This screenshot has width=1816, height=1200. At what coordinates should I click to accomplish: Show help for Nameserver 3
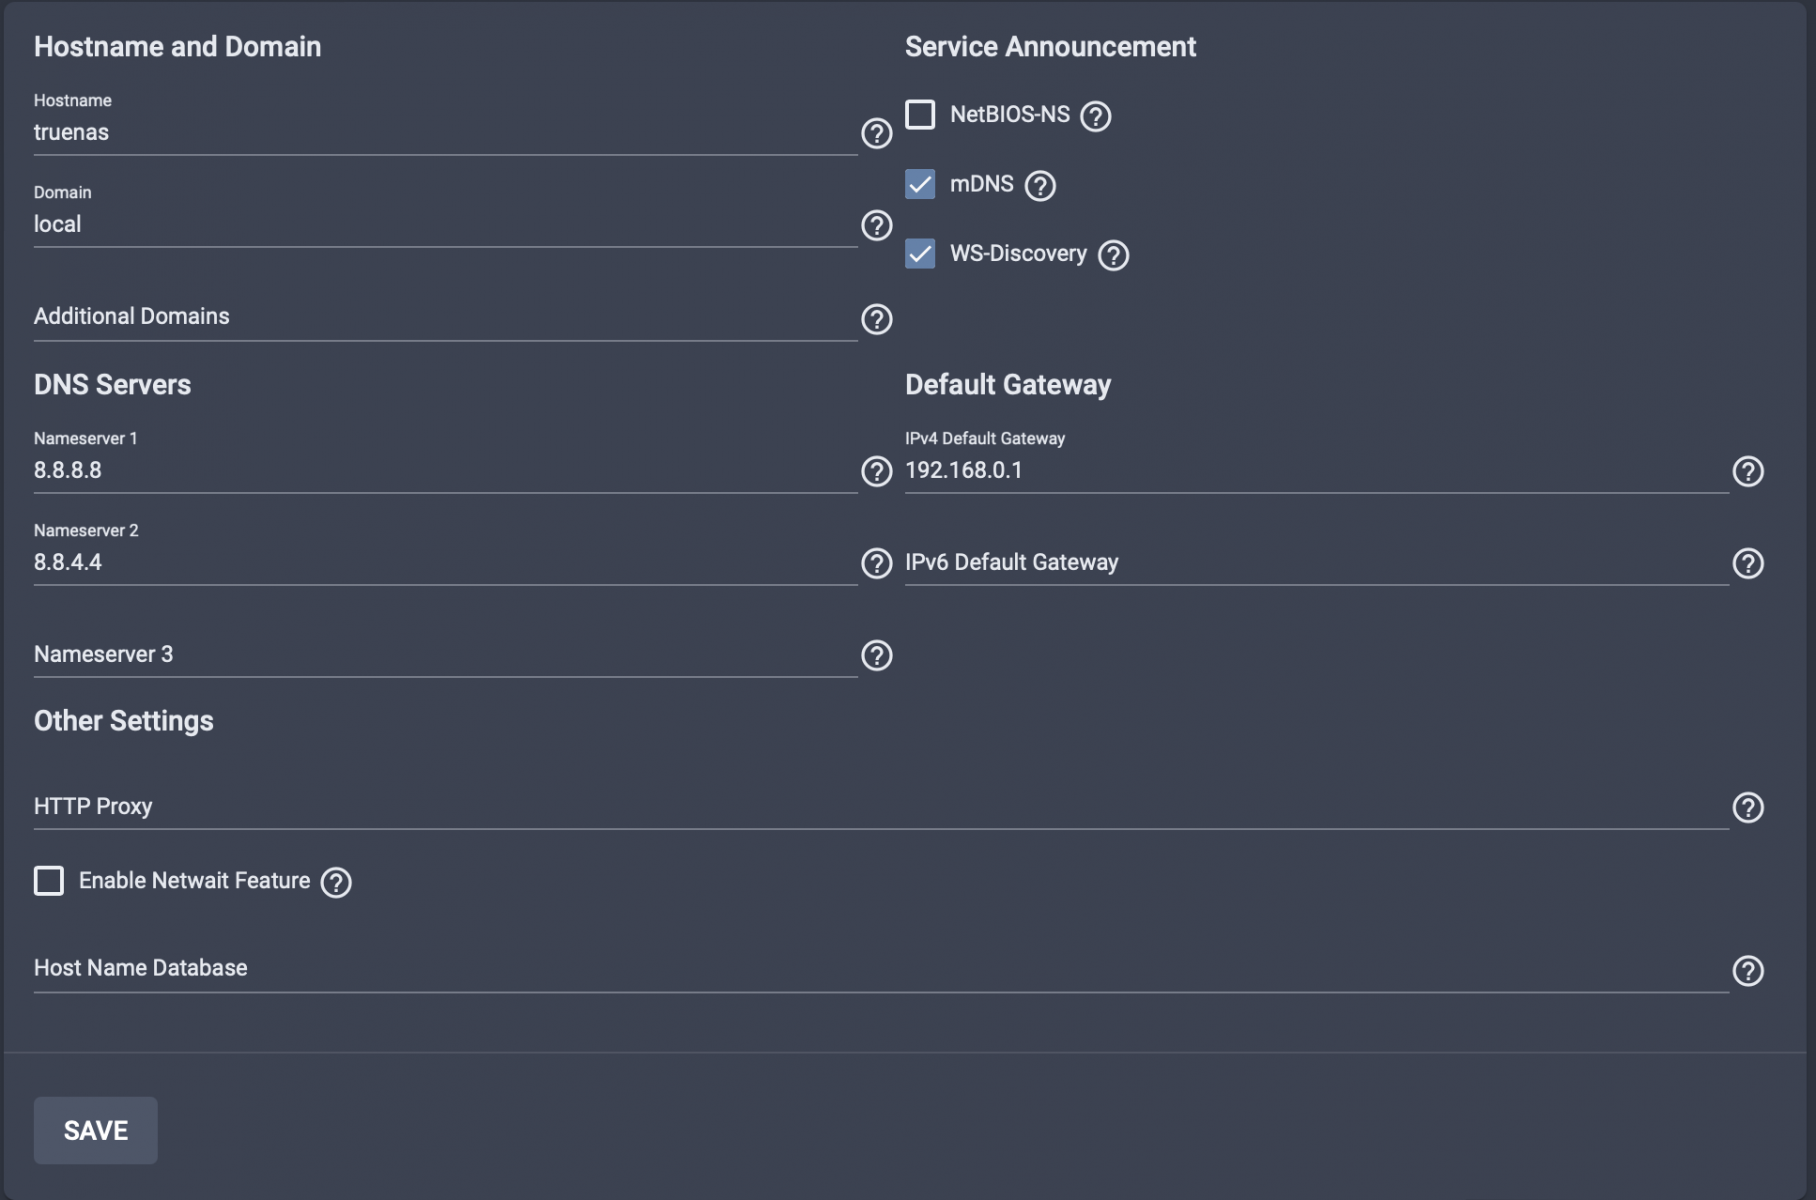pos(876,655)
